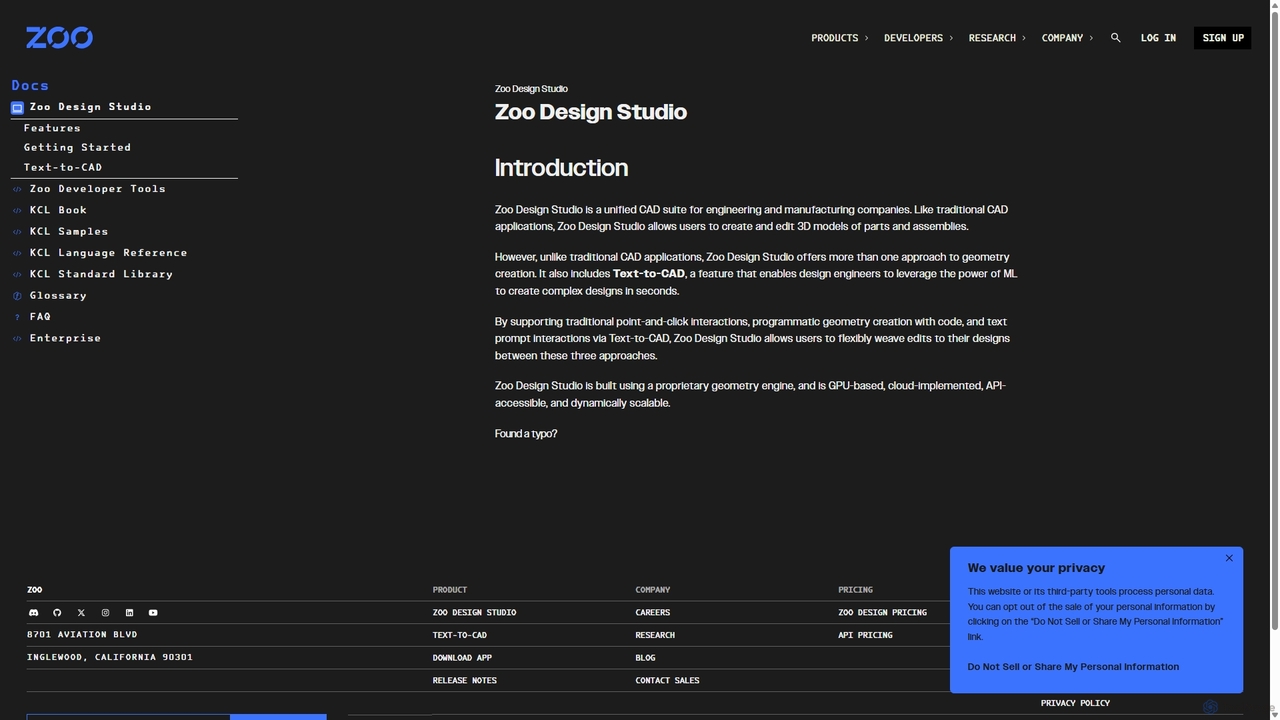Click the 'Found a typo?' link

pyautogui.click(x=526, y=434)
